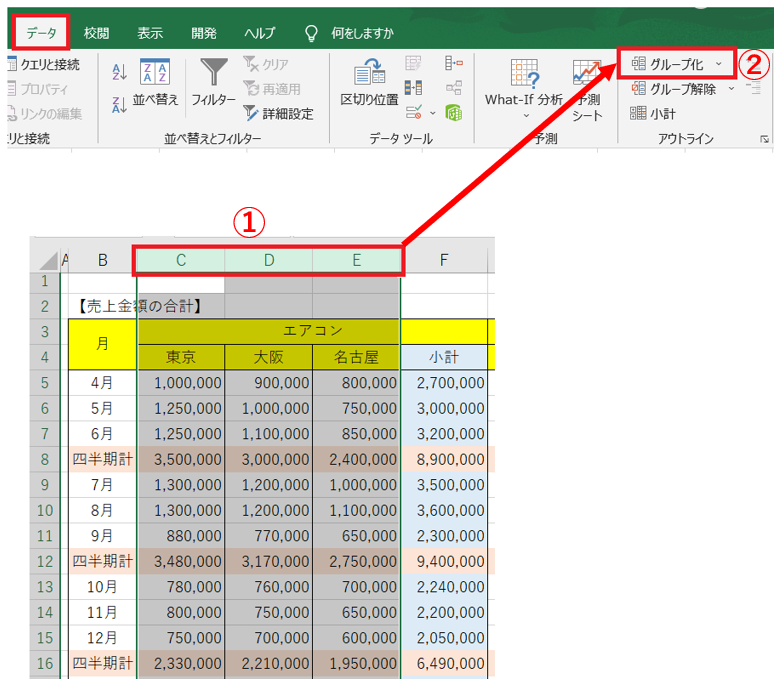
Task: Click the 月 header cell
Action: pos(102,344)
